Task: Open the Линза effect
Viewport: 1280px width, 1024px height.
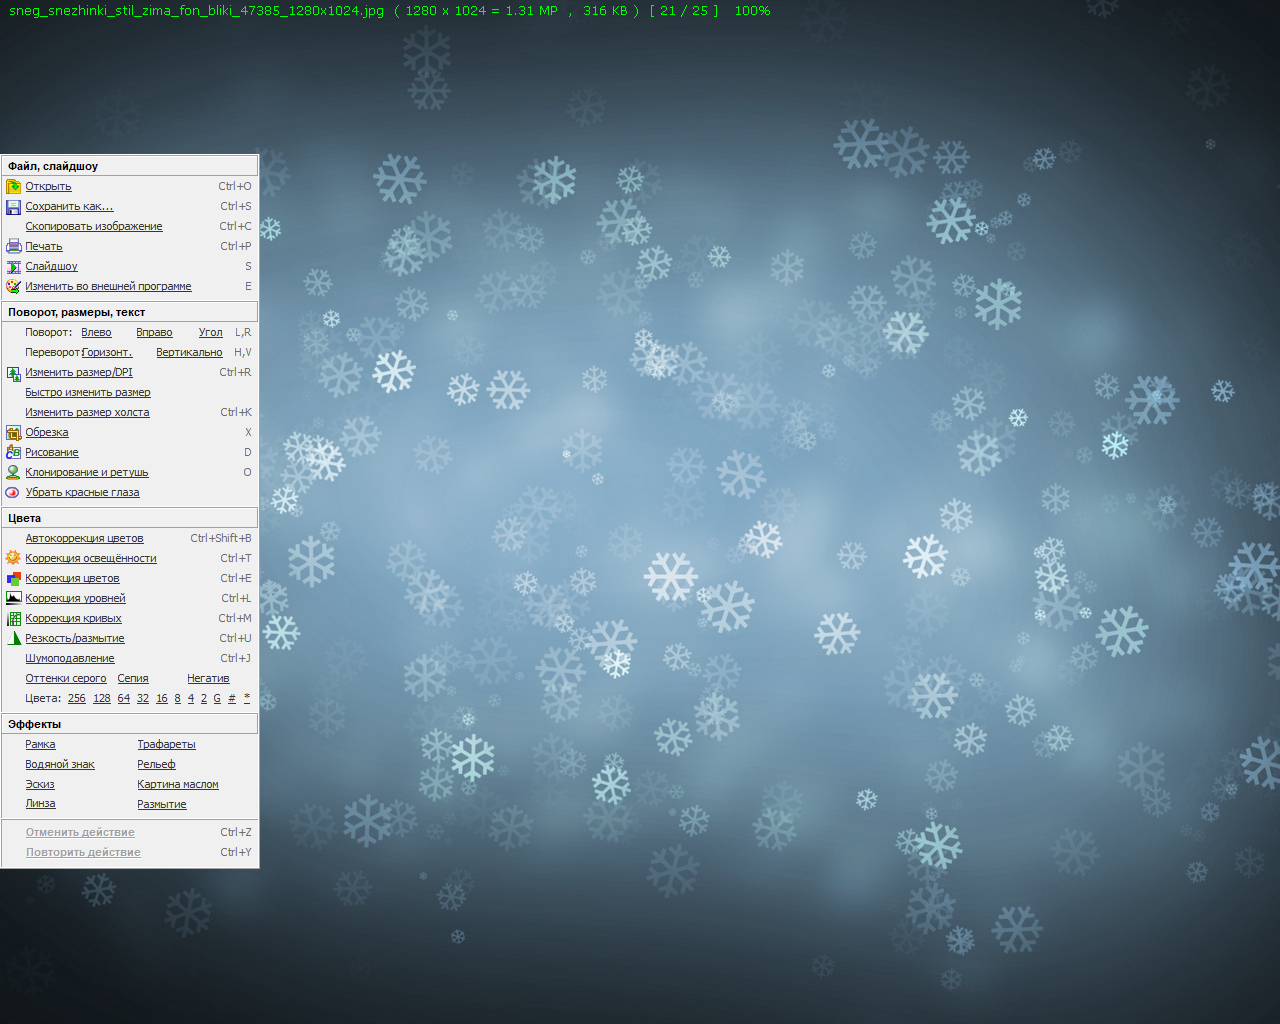Action: (40, 804)
